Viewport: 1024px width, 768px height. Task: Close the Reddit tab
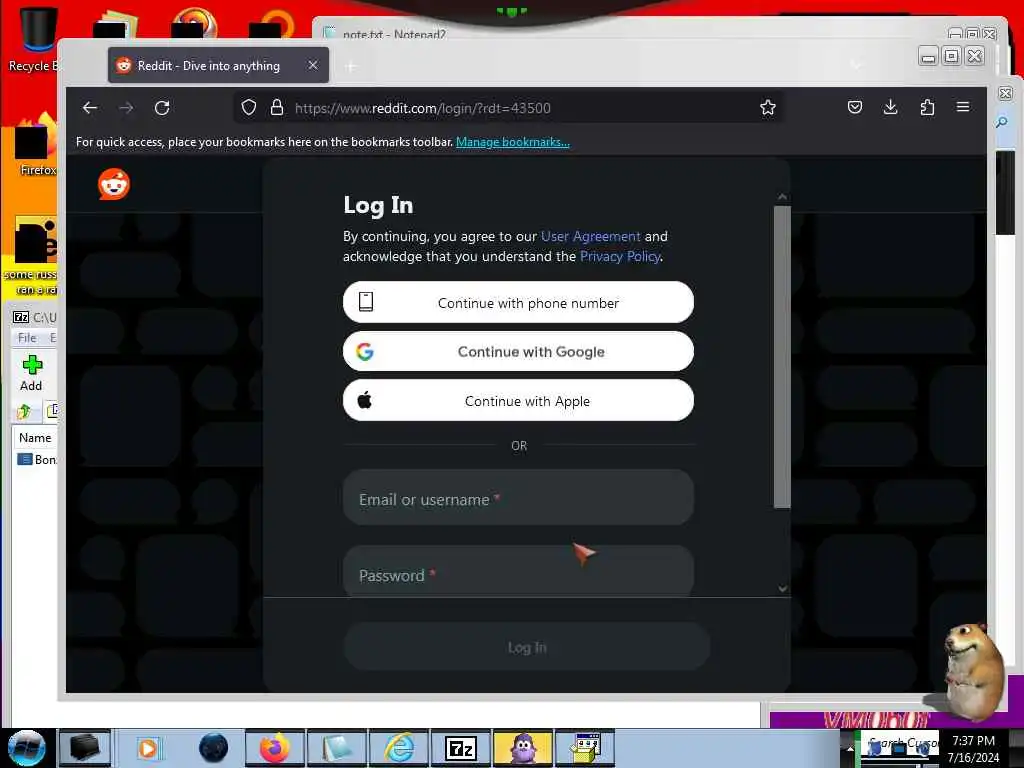pyautogui.click(x=313, y=65)
